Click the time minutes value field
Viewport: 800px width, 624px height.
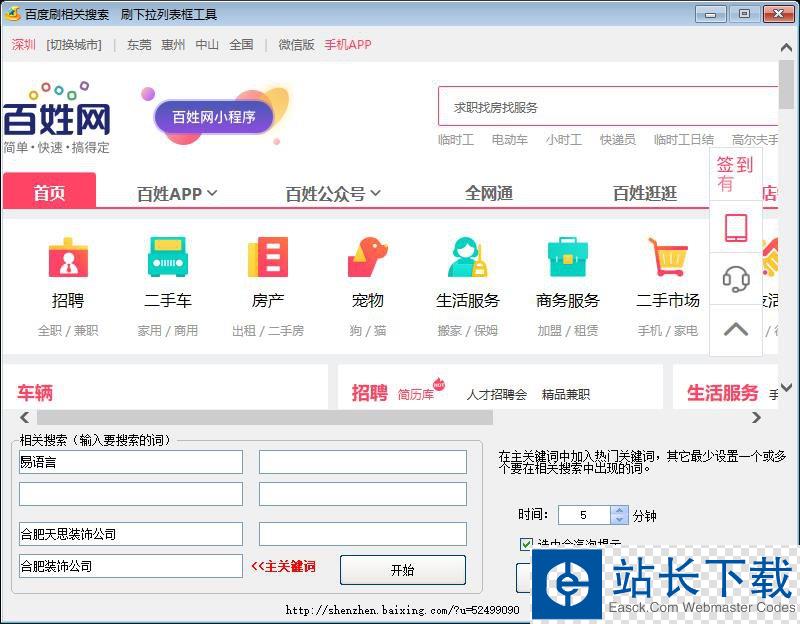[x=584, y=515]
